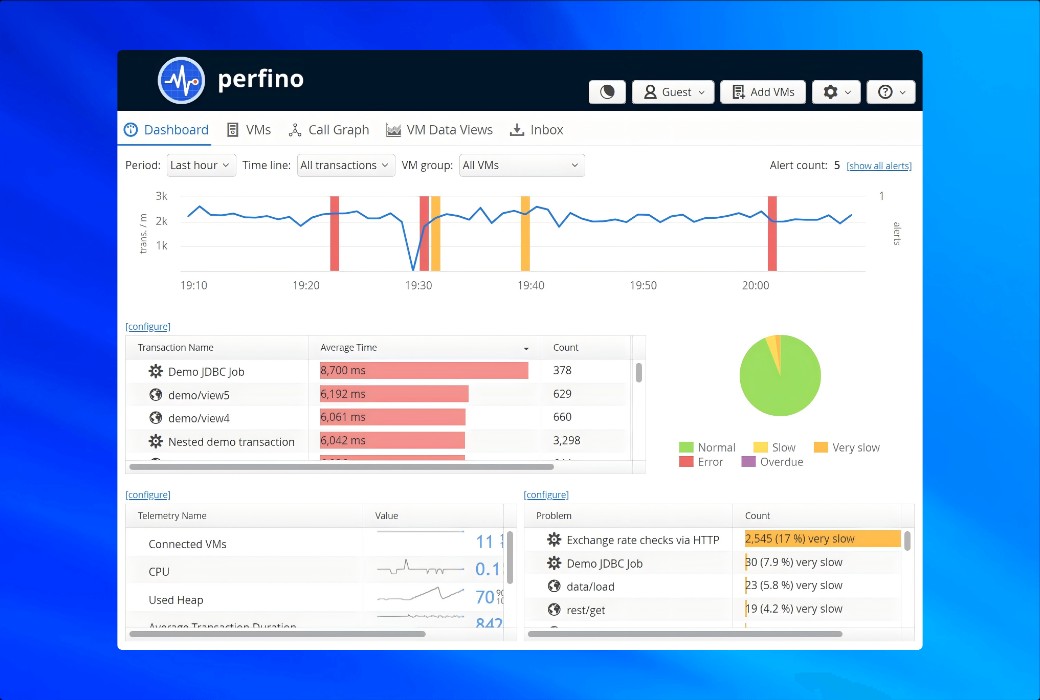The image size is (1040, 700).
Task: Click configure link above telemetry table
Action: click(x=148, y=495)
